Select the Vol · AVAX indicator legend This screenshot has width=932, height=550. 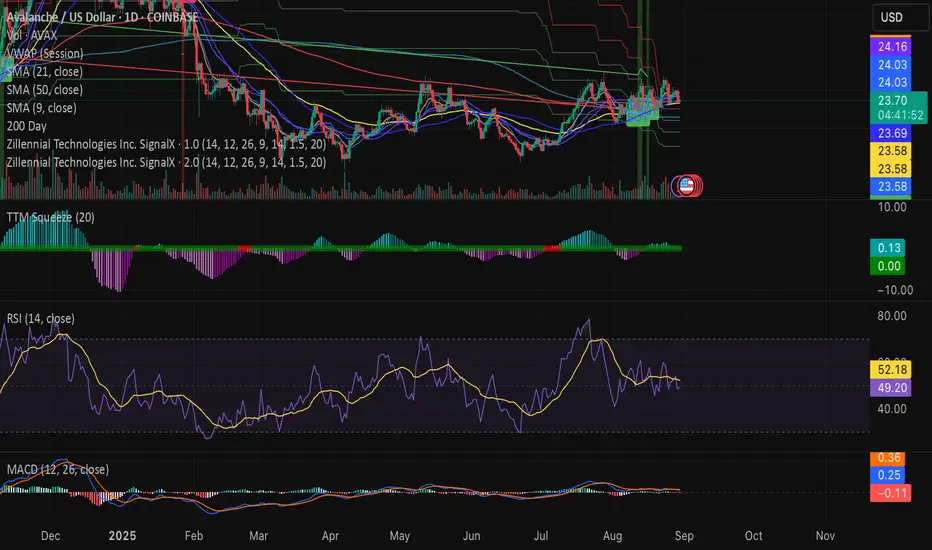click(x=32, y=35)
